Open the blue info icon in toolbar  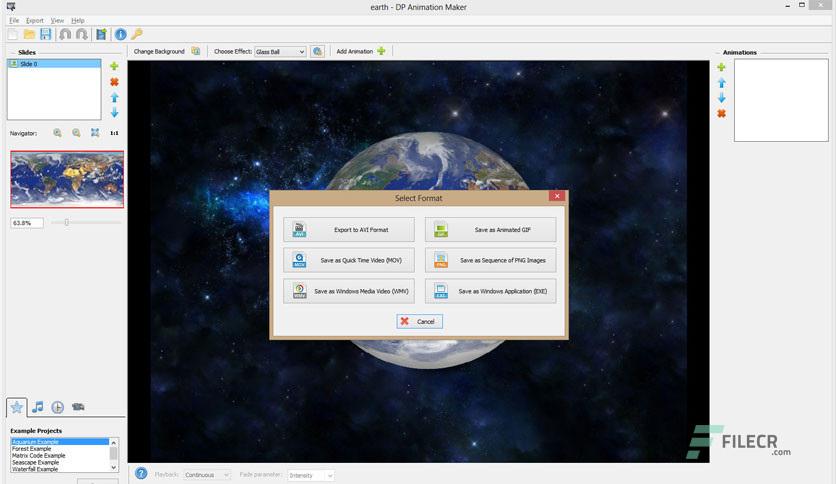coord(120,35)
